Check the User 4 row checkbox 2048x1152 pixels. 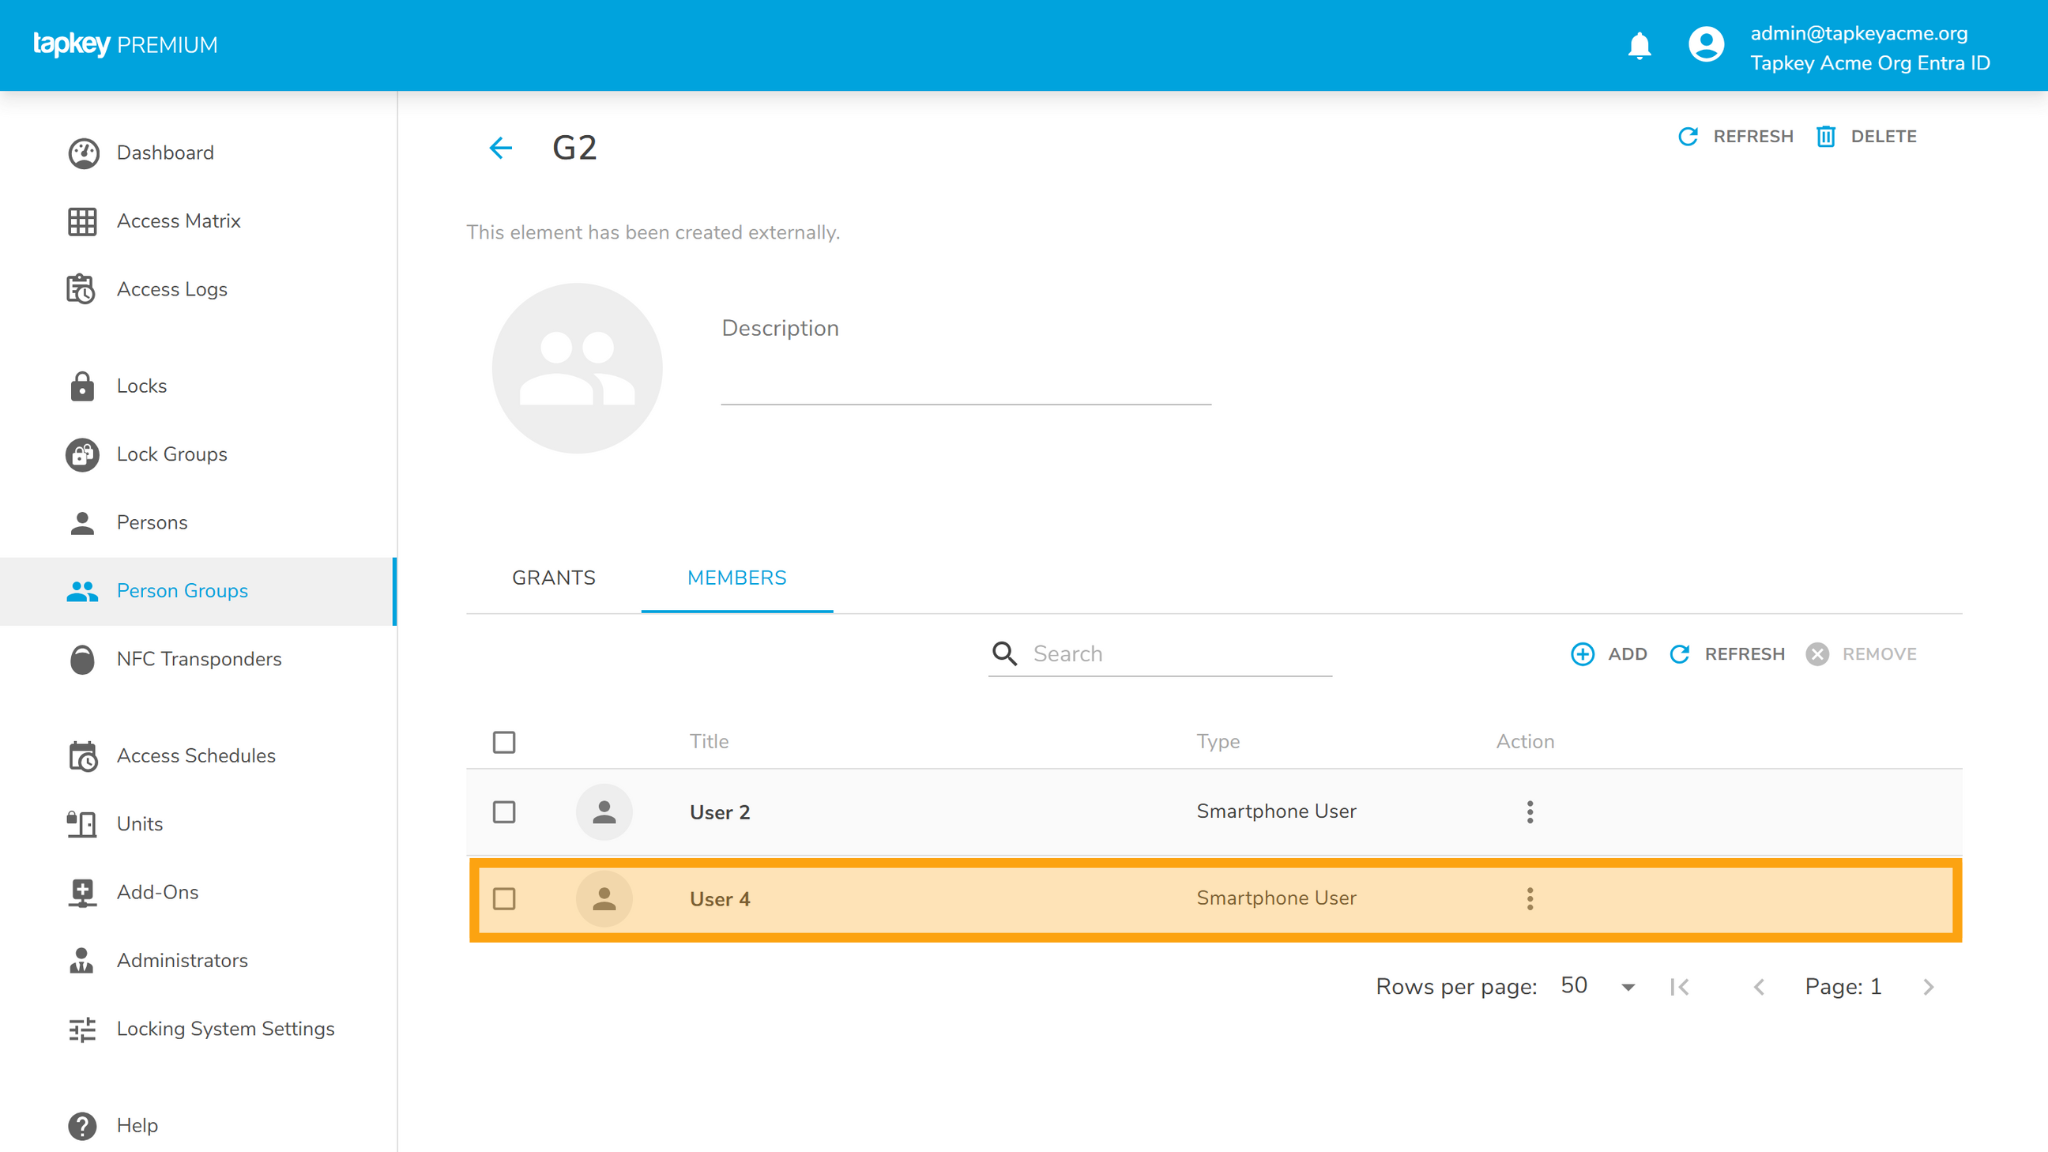tap(504, 899)
